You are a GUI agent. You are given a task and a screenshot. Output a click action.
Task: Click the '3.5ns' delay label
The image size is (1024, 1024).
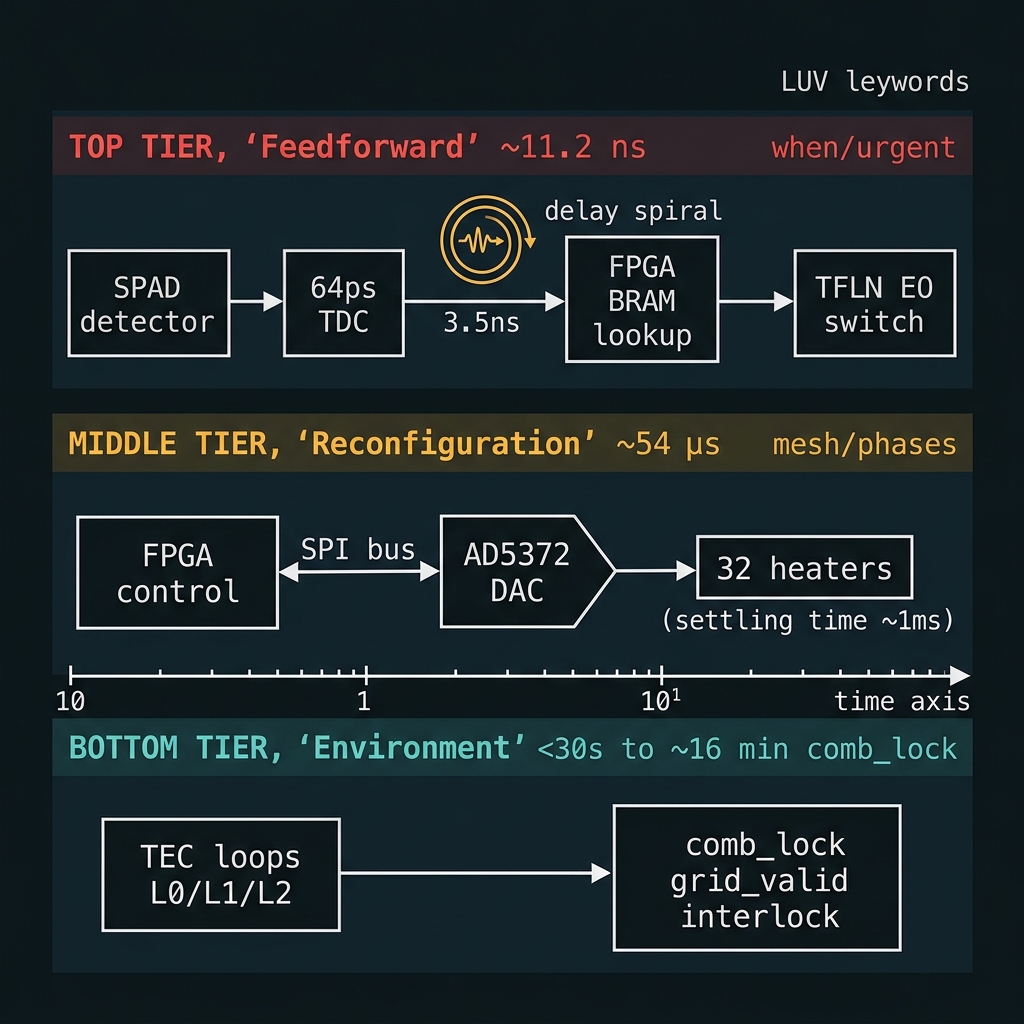(481, 322)
